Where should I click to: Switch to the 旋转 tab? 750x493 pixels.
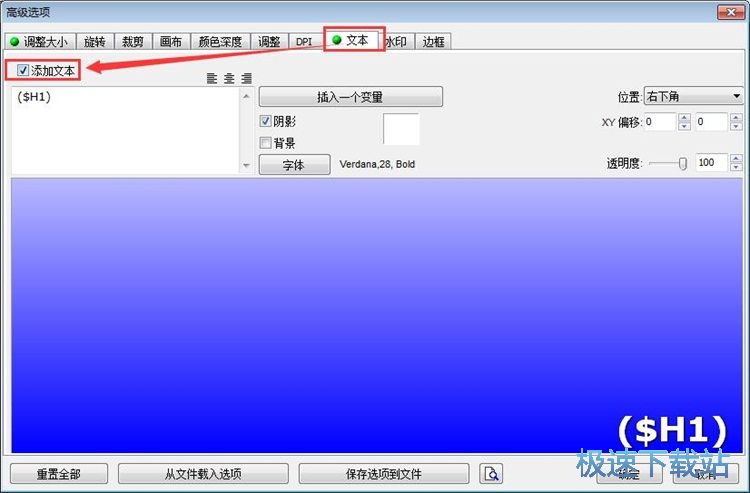tap(95, 42)
